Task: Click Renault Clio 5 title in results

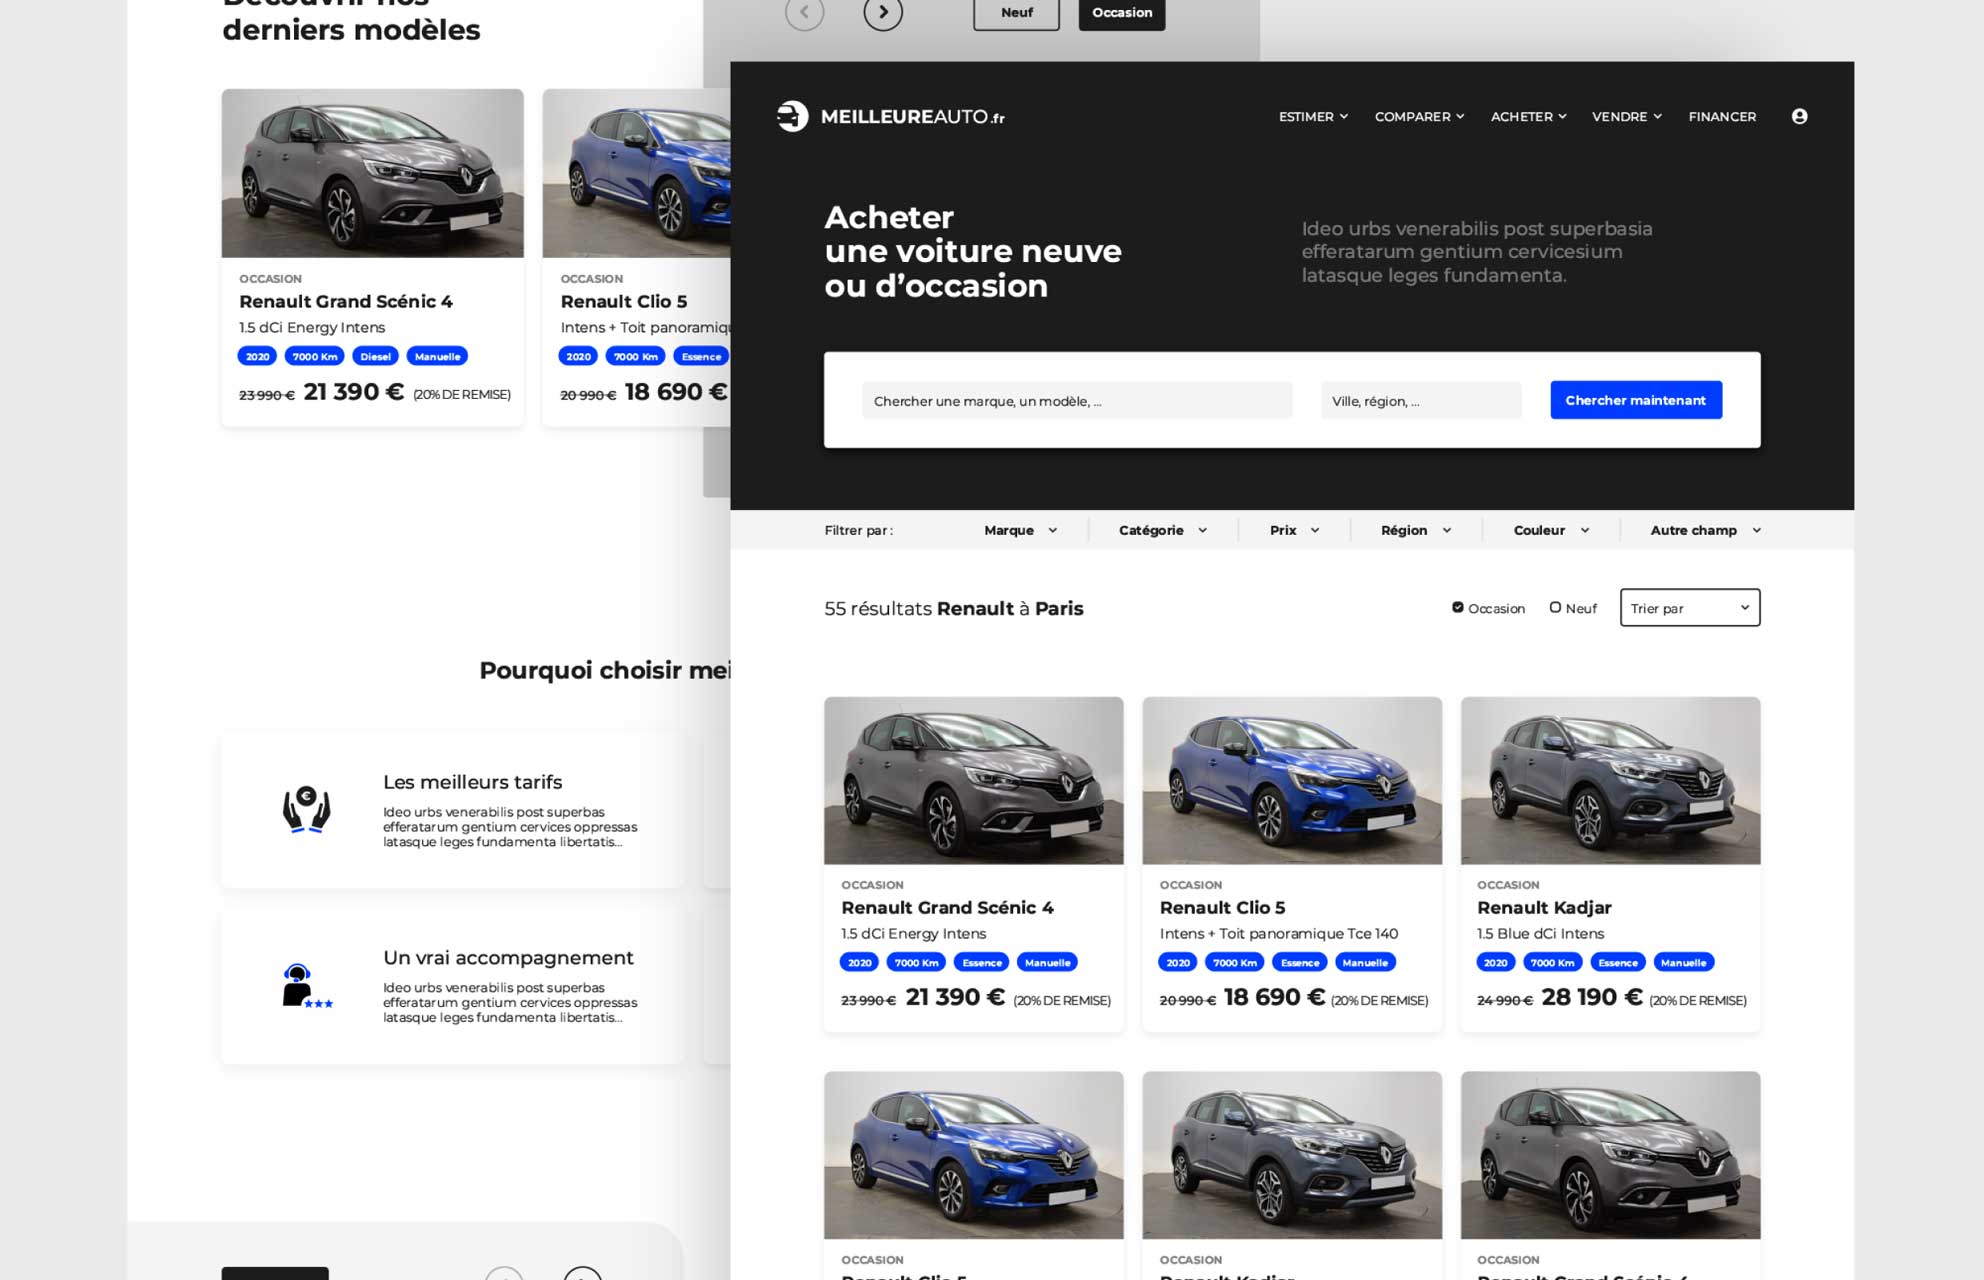Action: click(1222, 907)
